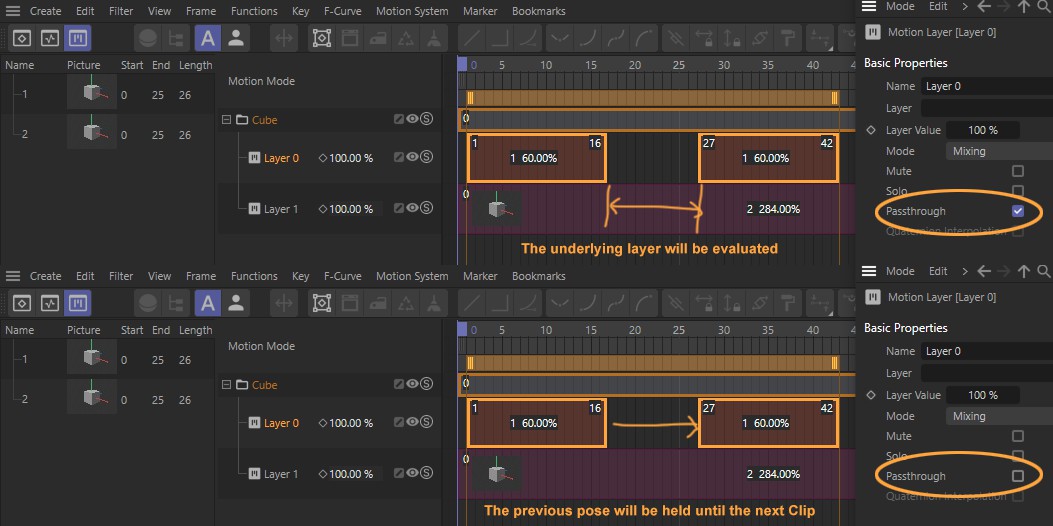This screenshot has width=1053, height=526.
Task: Click Layer Value 100 % field in upper panel
Action: 983,130
